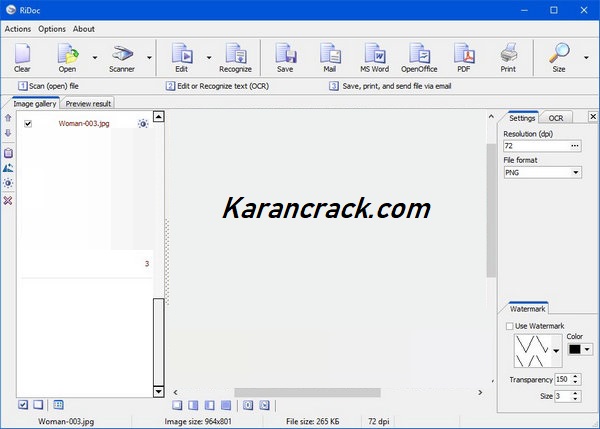600x429 pixels.
Task: Click brightness icon beside Woman-003.jpg
Action: pos(143,124)
